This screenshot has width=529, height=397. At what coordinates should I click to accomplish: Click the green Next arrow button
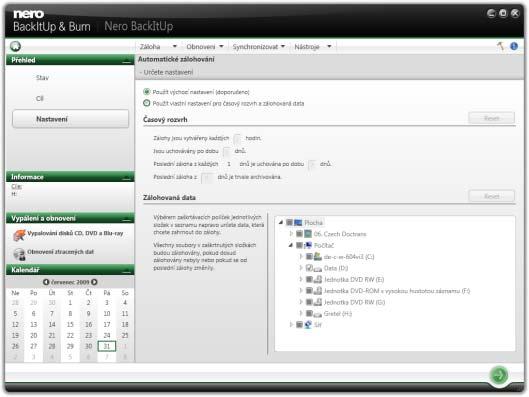(499, 375)
